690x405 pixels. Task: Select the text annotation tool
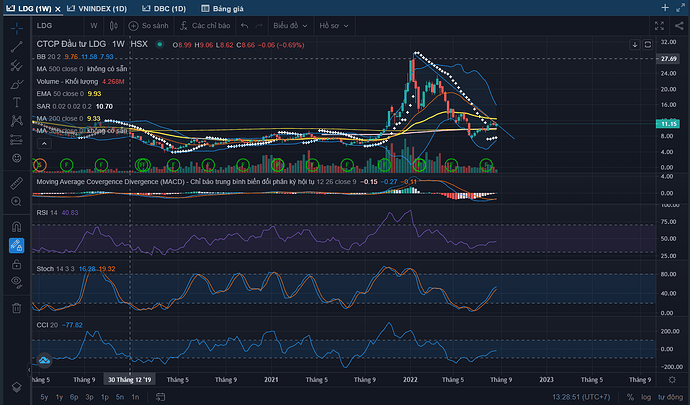click(17, 101)
